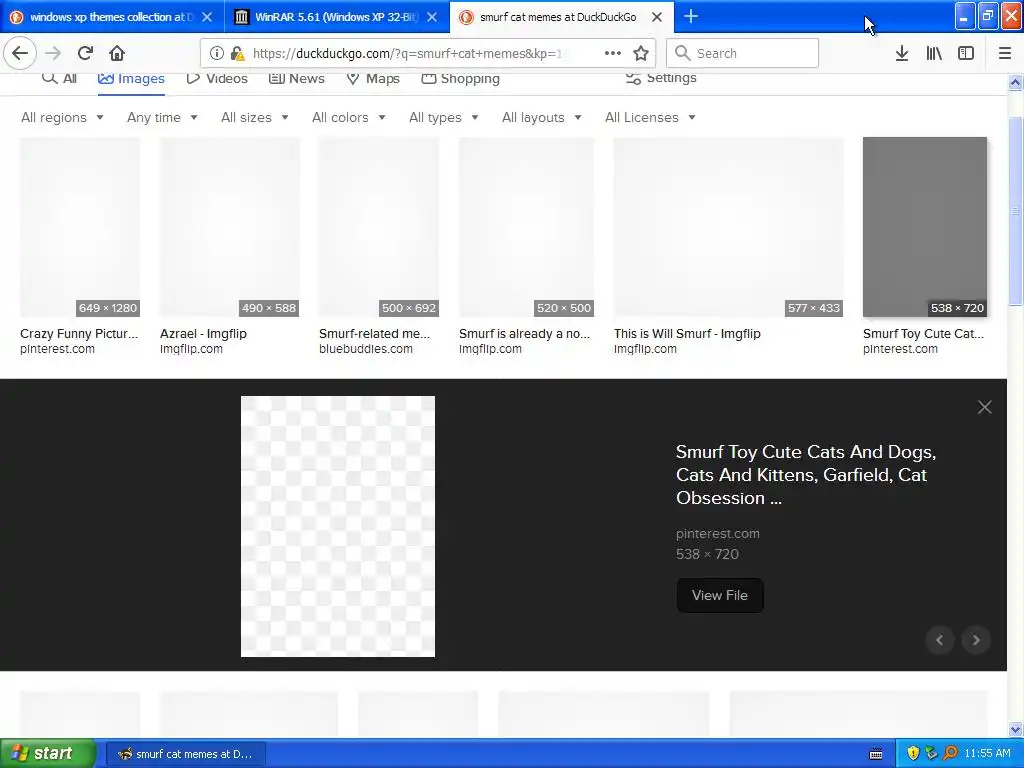Click the network tray icon
This screenshot has width=1024, height=768.
931,754
